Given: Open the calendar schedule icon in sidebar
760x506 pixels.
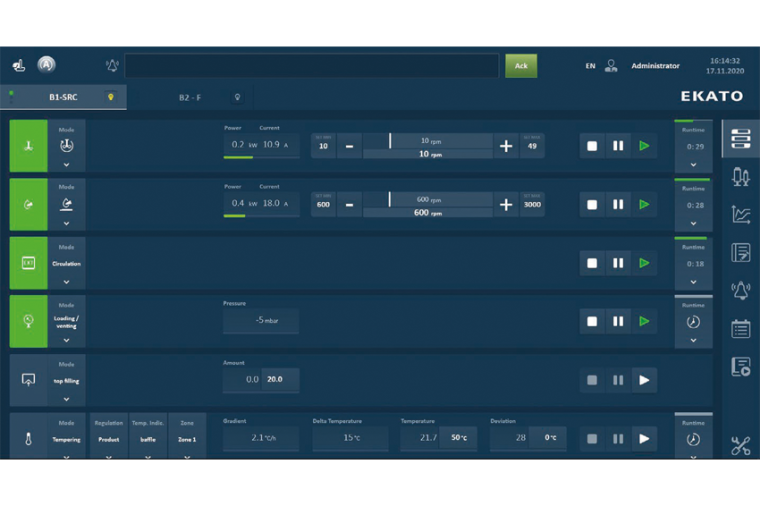Looking at the screenshot, I should click(740, 328).
